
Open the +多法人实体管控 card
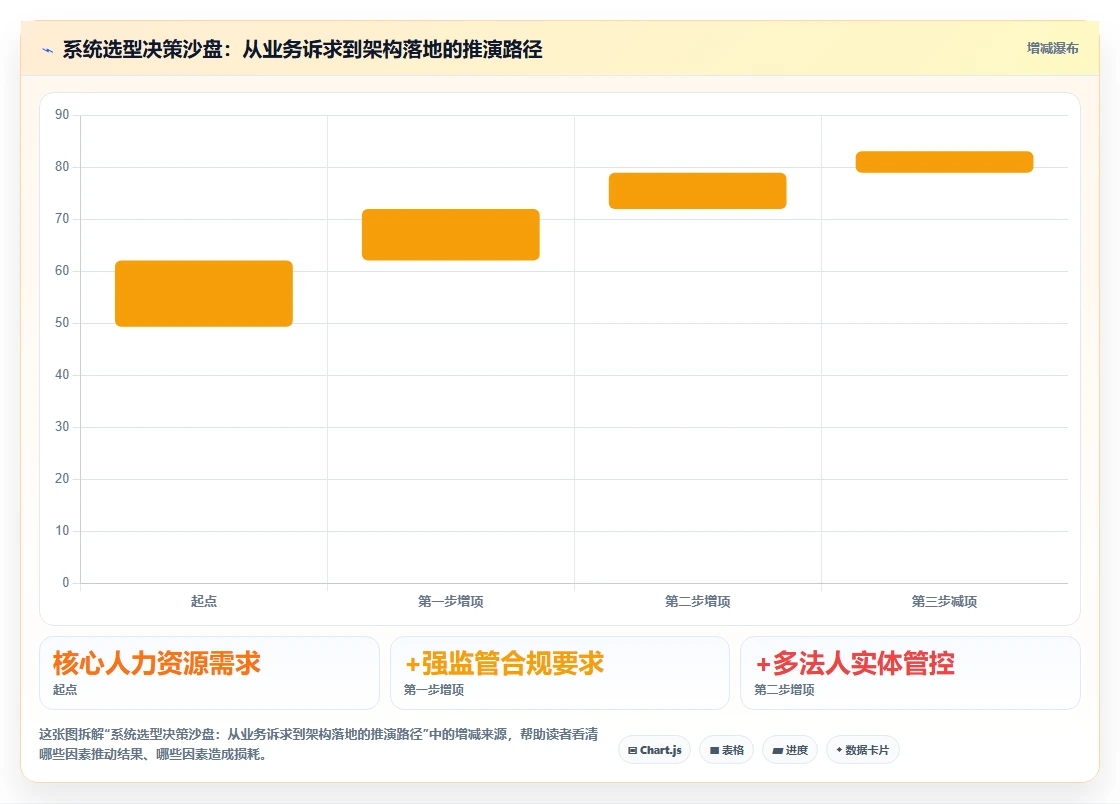[910, 673]
